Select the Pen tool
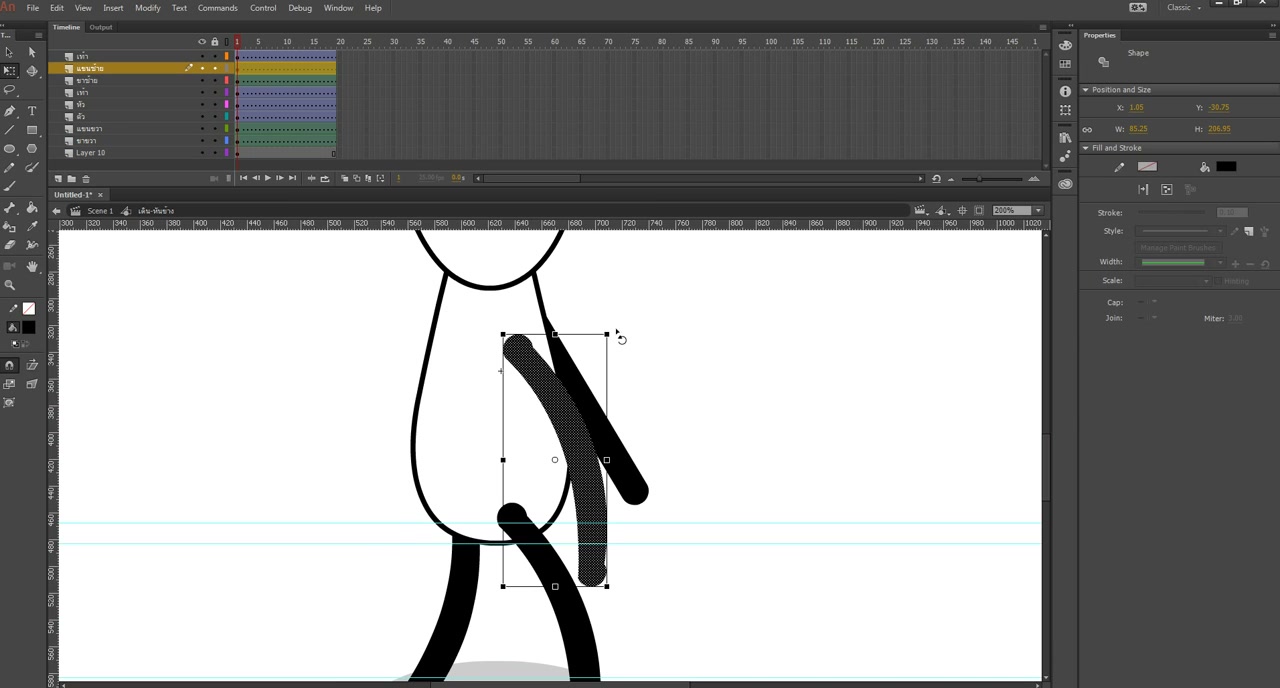The image size is (1280, 688). tap(10, 111)
